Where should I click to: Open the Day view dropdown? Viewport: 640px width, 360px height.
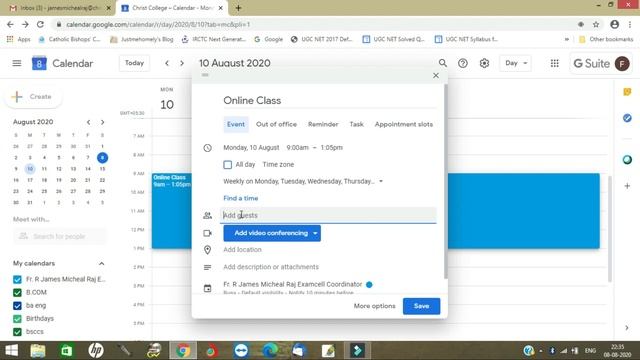click(x=516, y=63)
